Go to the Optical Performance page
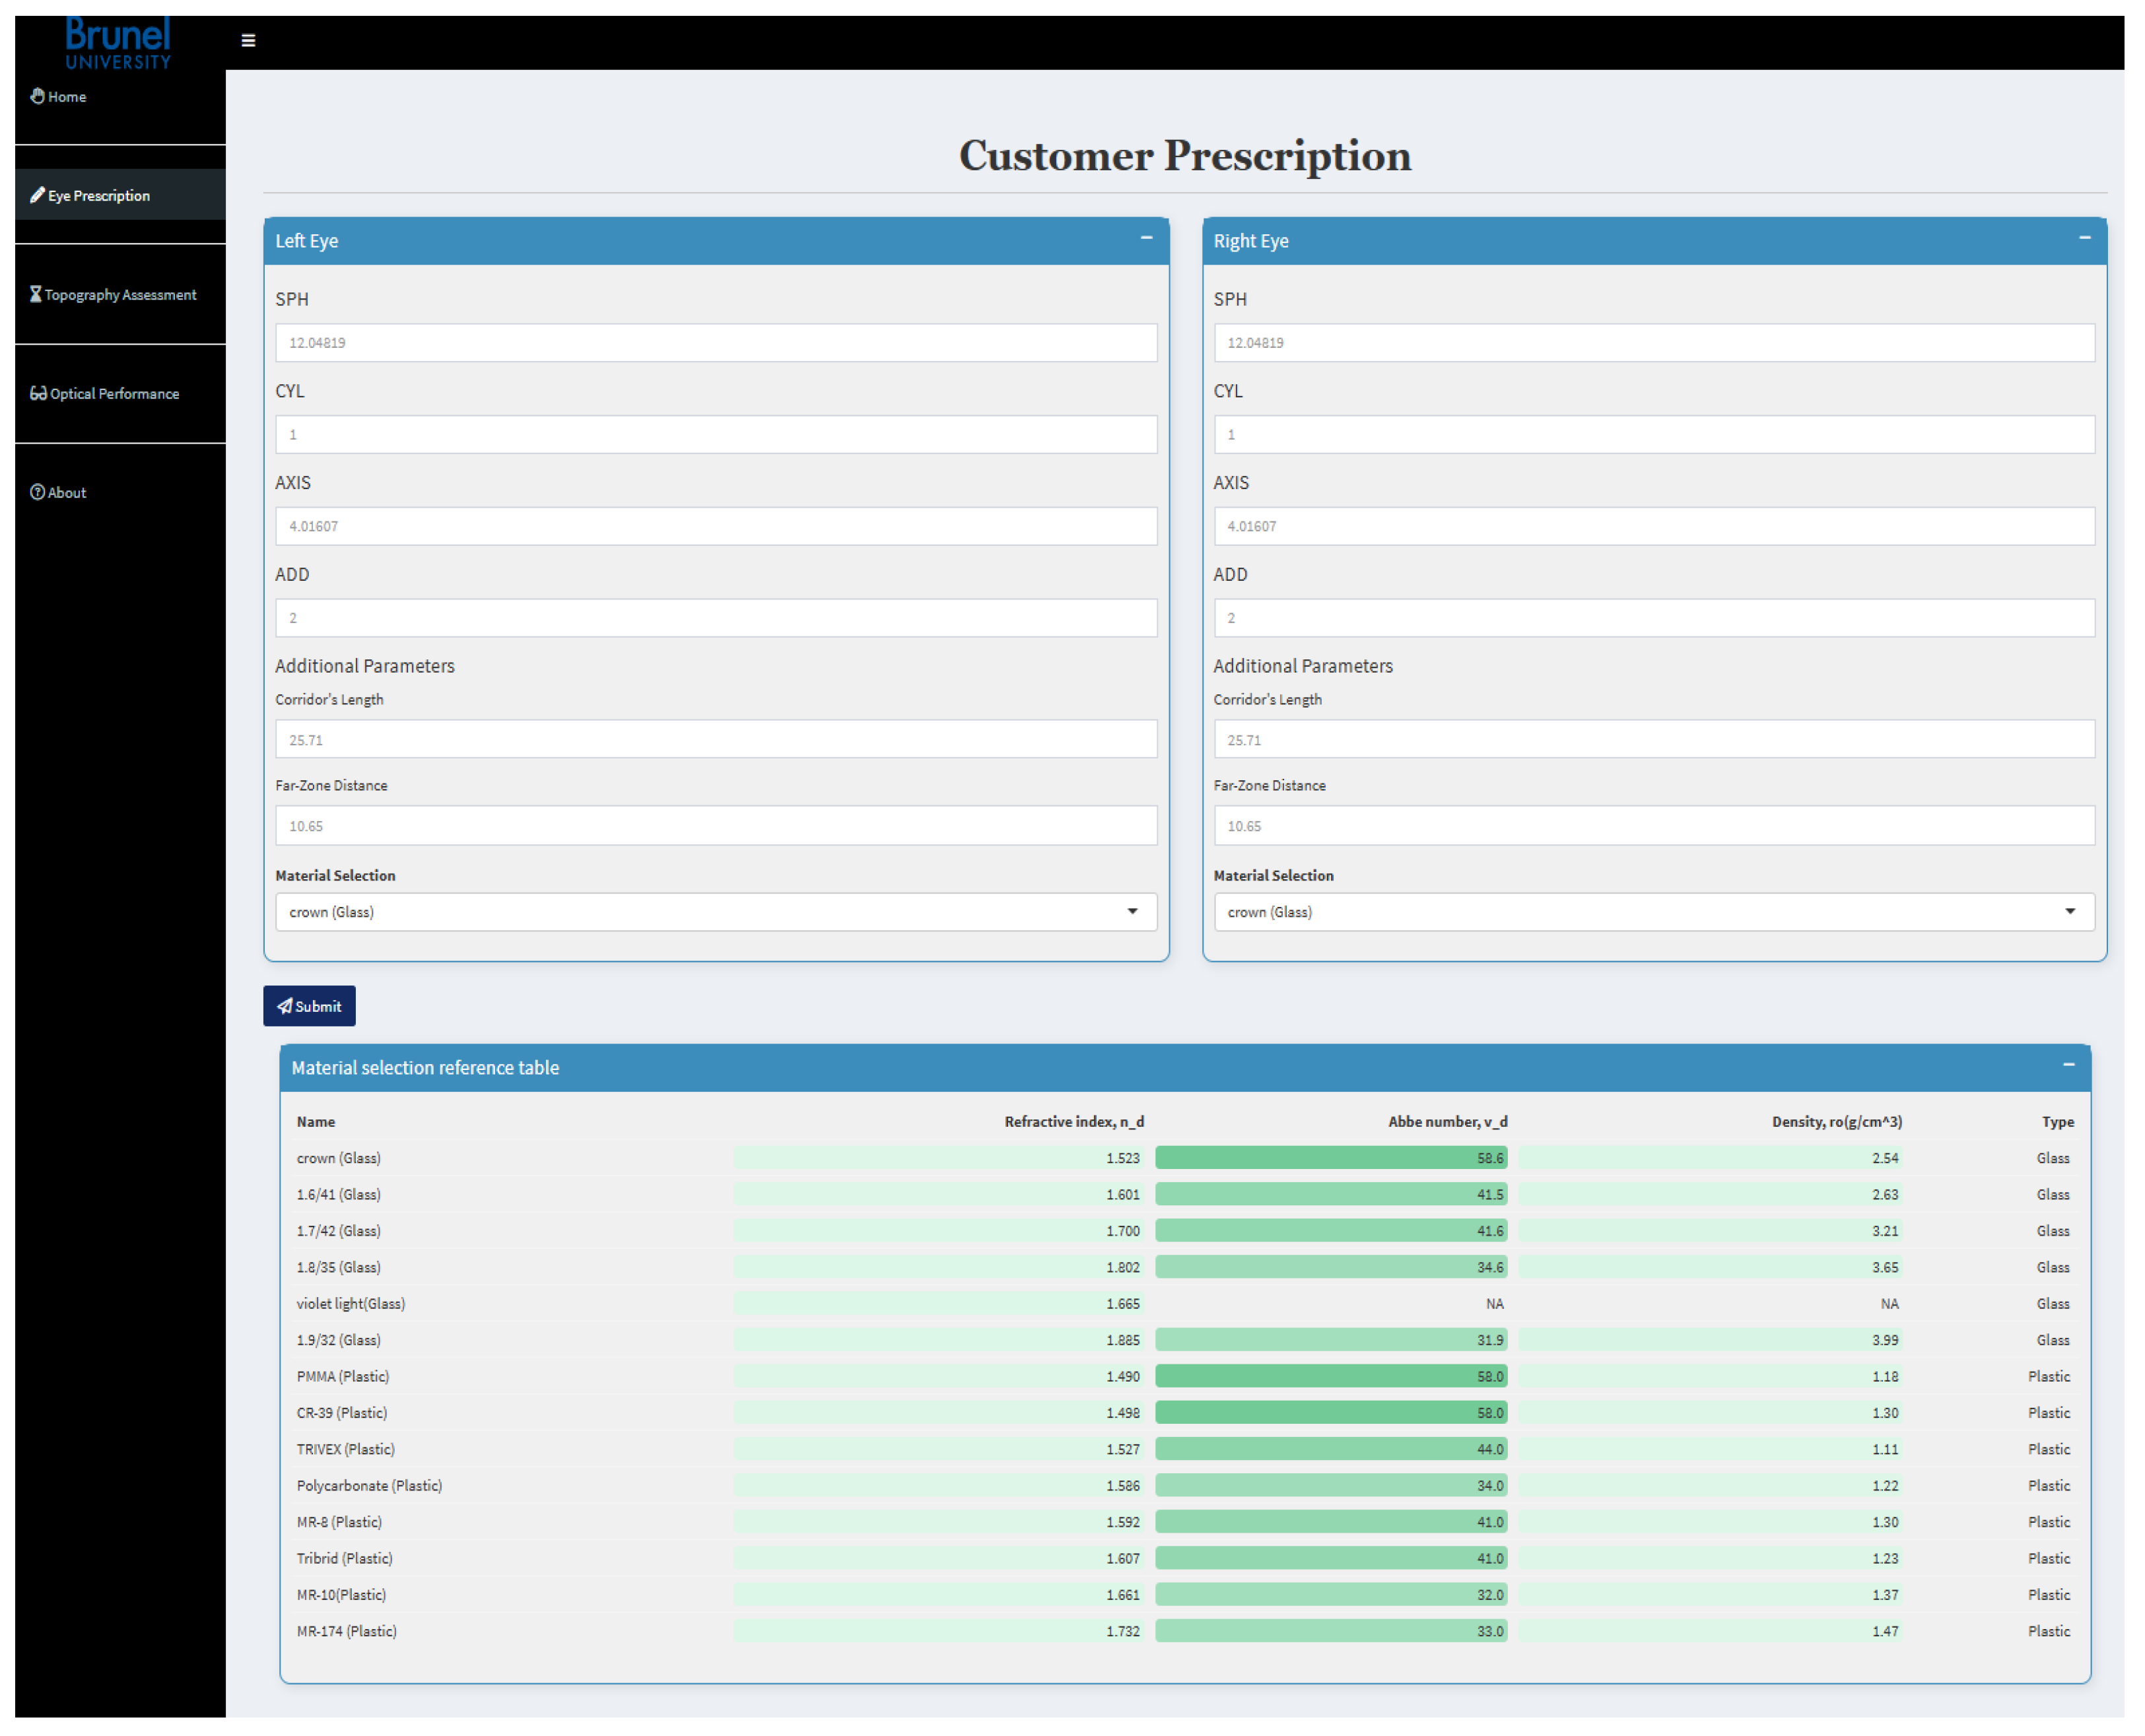The height and width of the screenshot is (1736, 2145). point(114,394)
